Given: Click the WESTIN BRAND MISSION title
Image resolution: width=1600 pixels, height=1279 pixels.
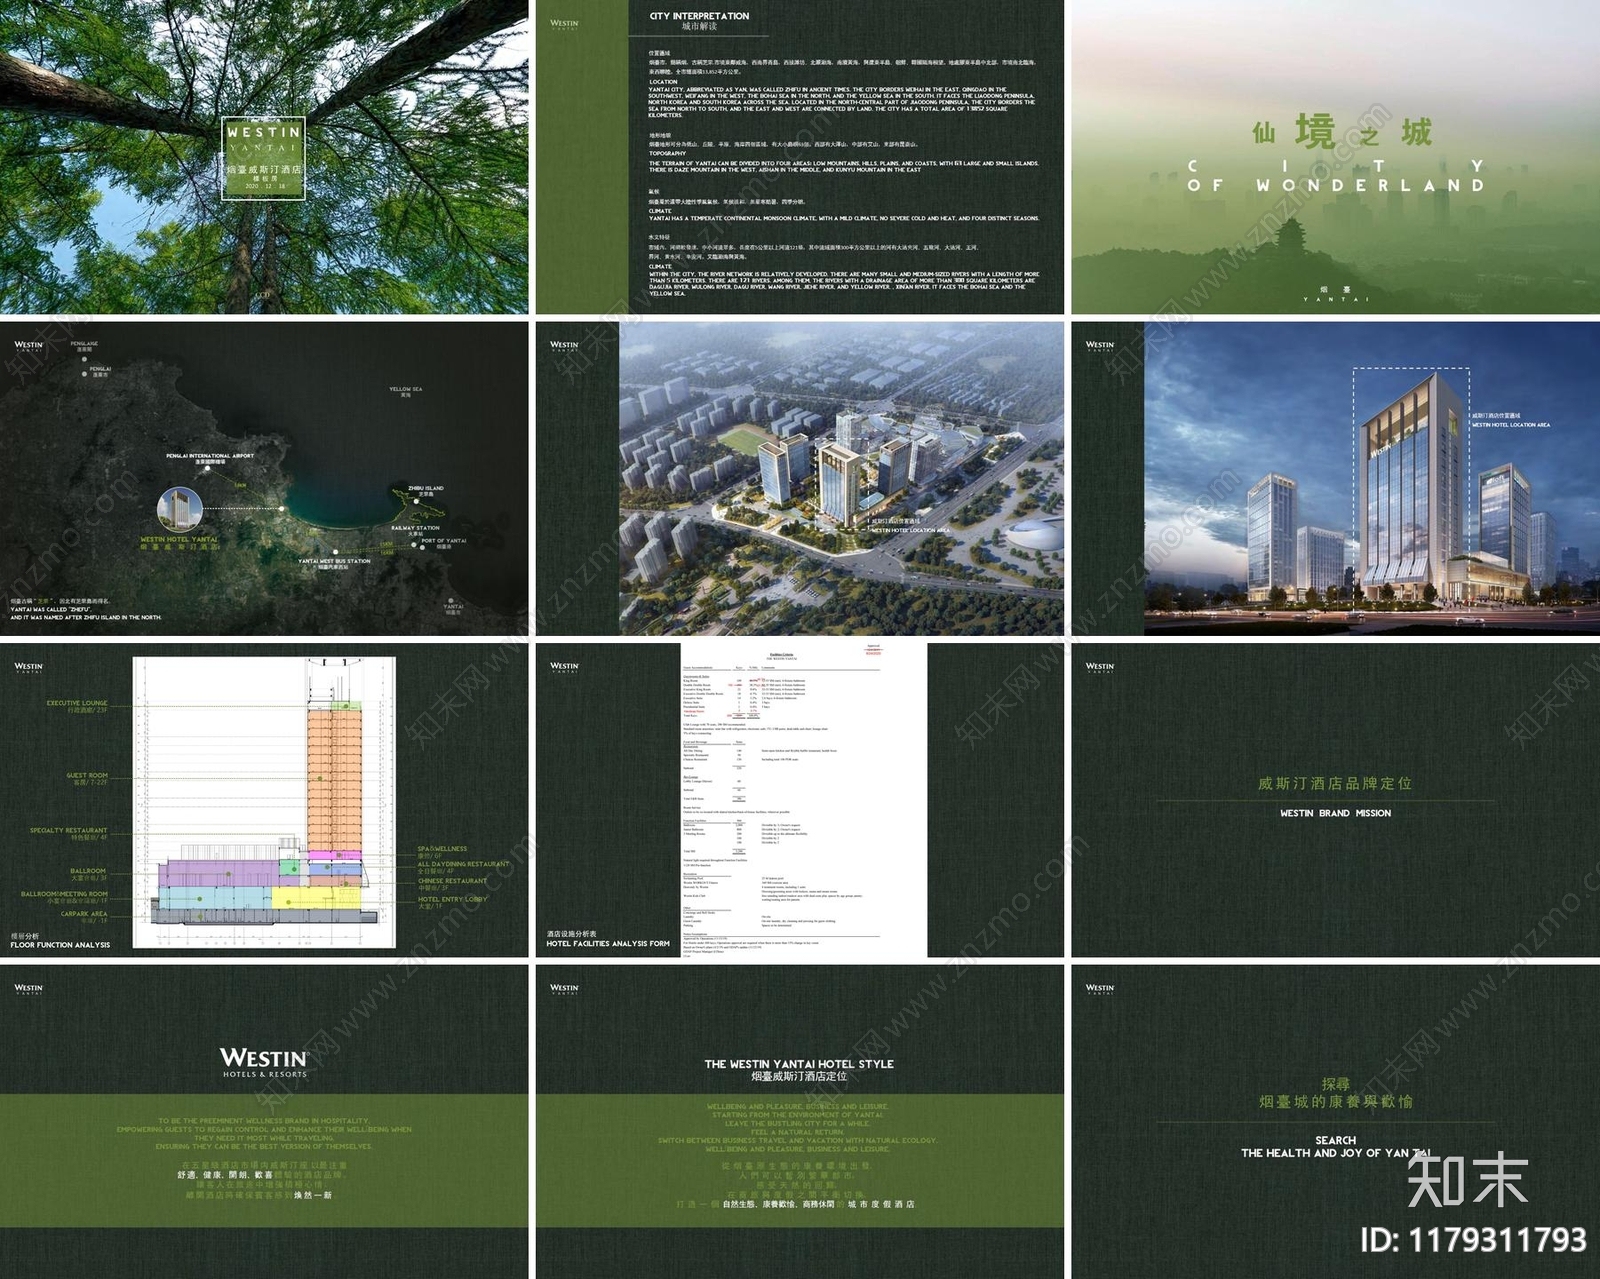Looking at the screenshot, I should coord(1335,813).
